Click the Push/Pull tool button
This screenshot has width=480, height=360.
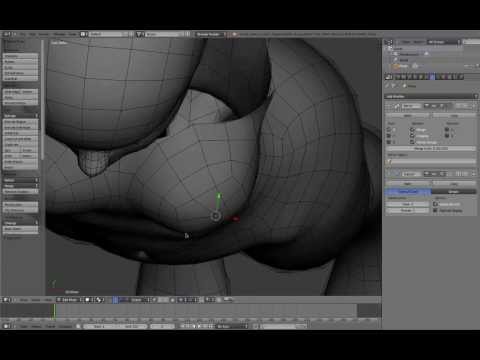tap(20, 79)
